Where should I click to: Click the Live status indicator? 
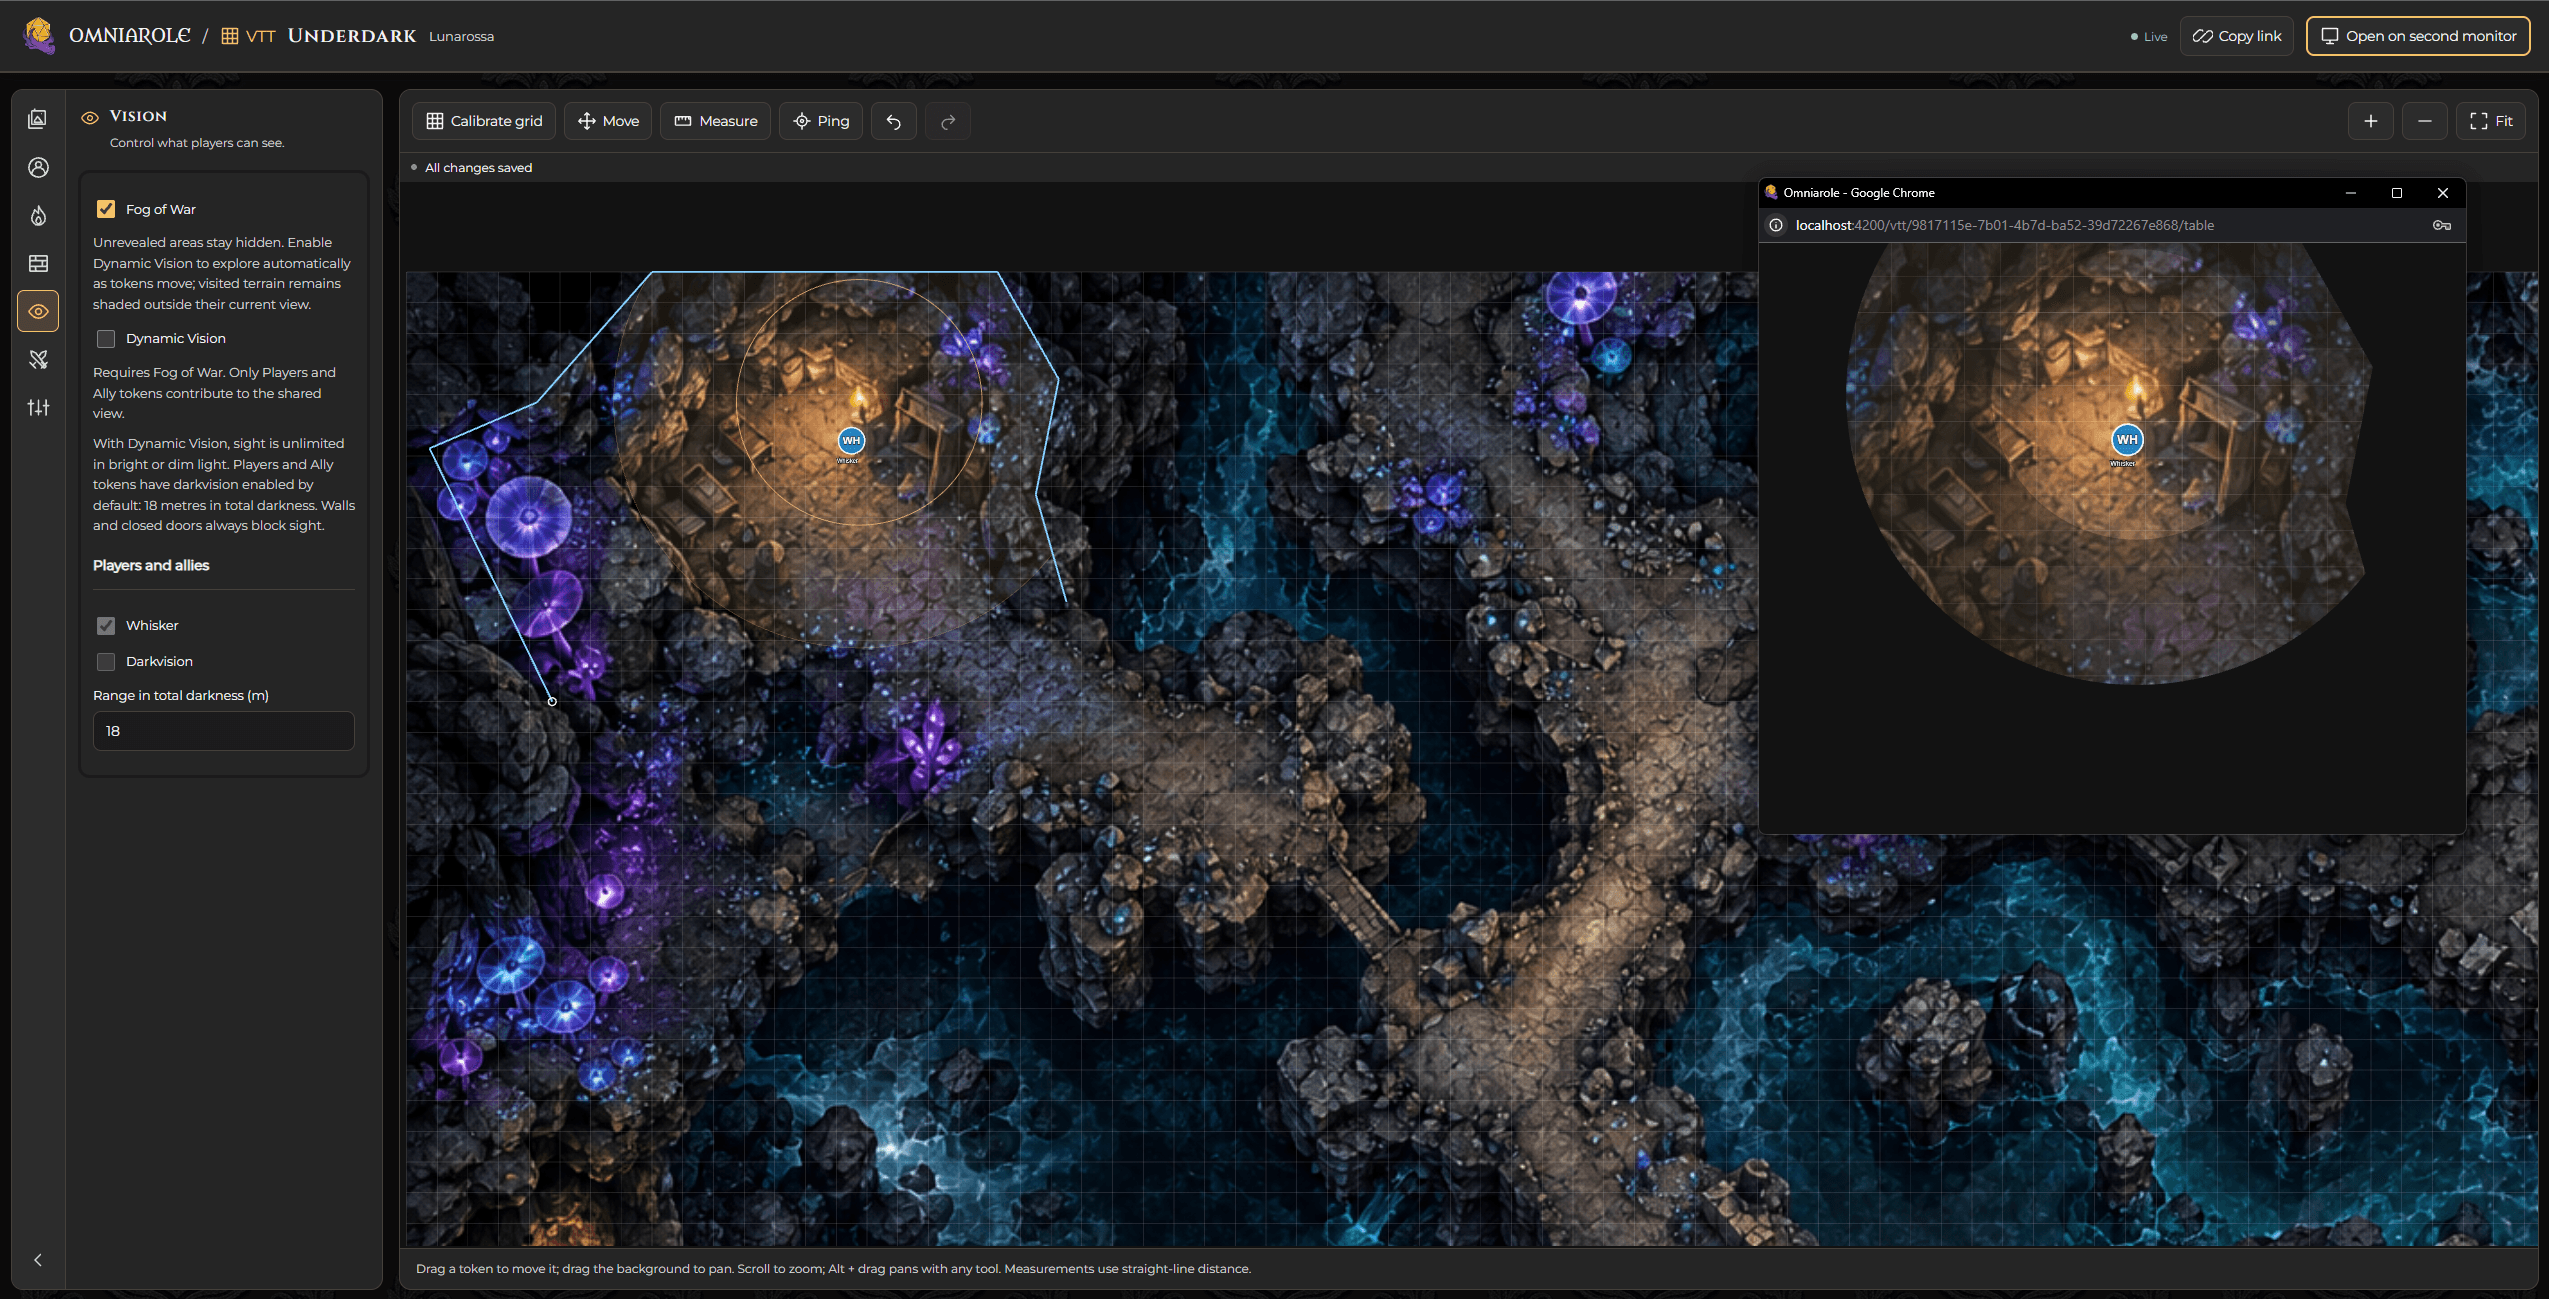point(2148,37)
